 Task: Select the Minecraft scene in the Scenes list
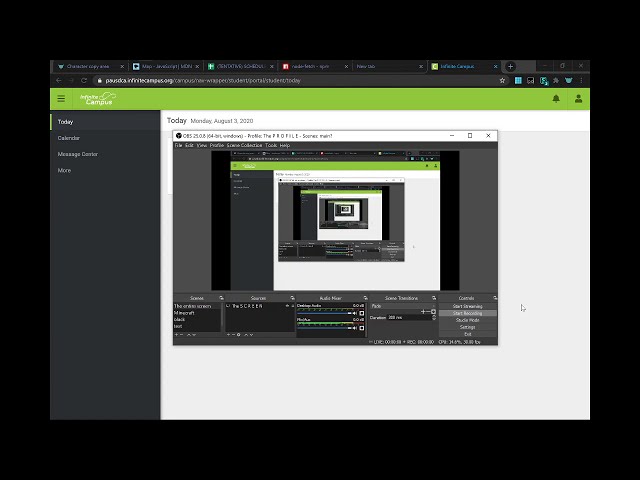point(185,313)
